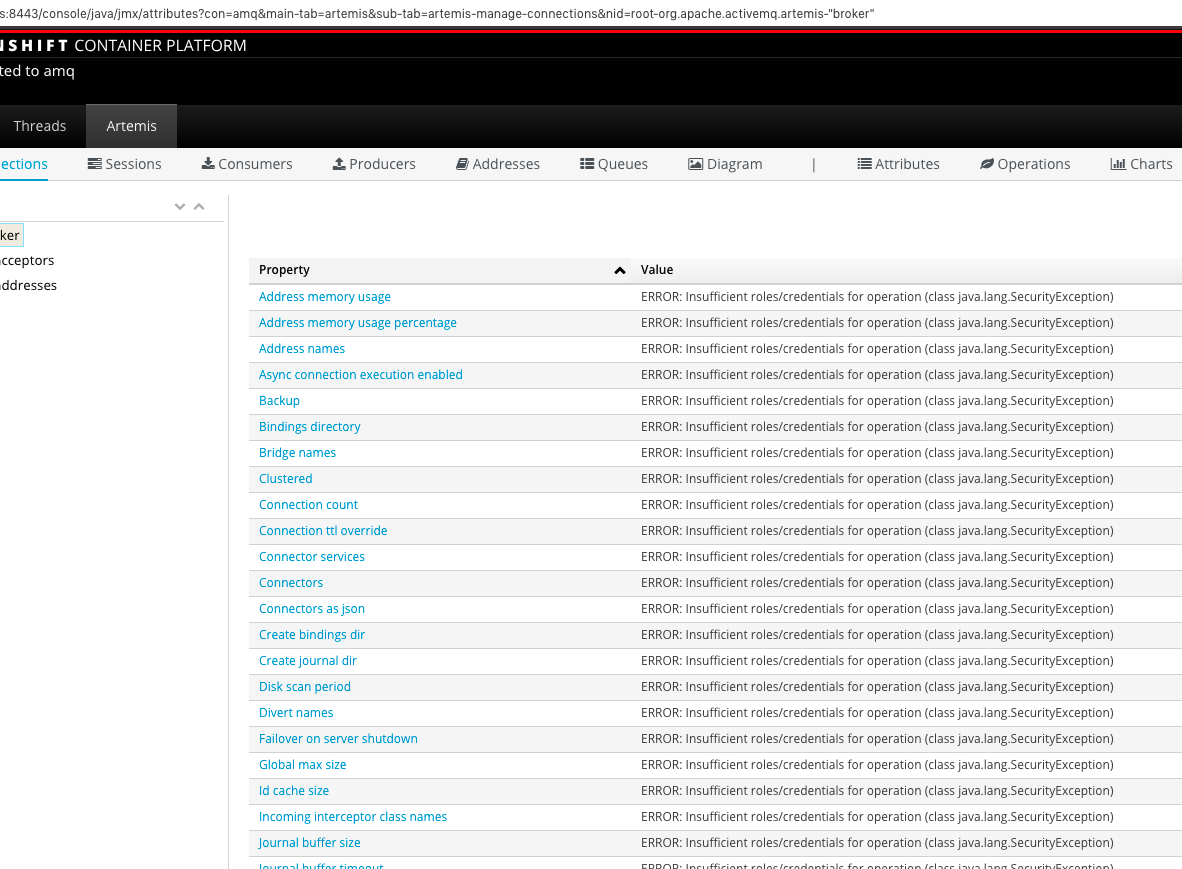
Task: Open Id cache size property
Action: click(x=293, y=791)
